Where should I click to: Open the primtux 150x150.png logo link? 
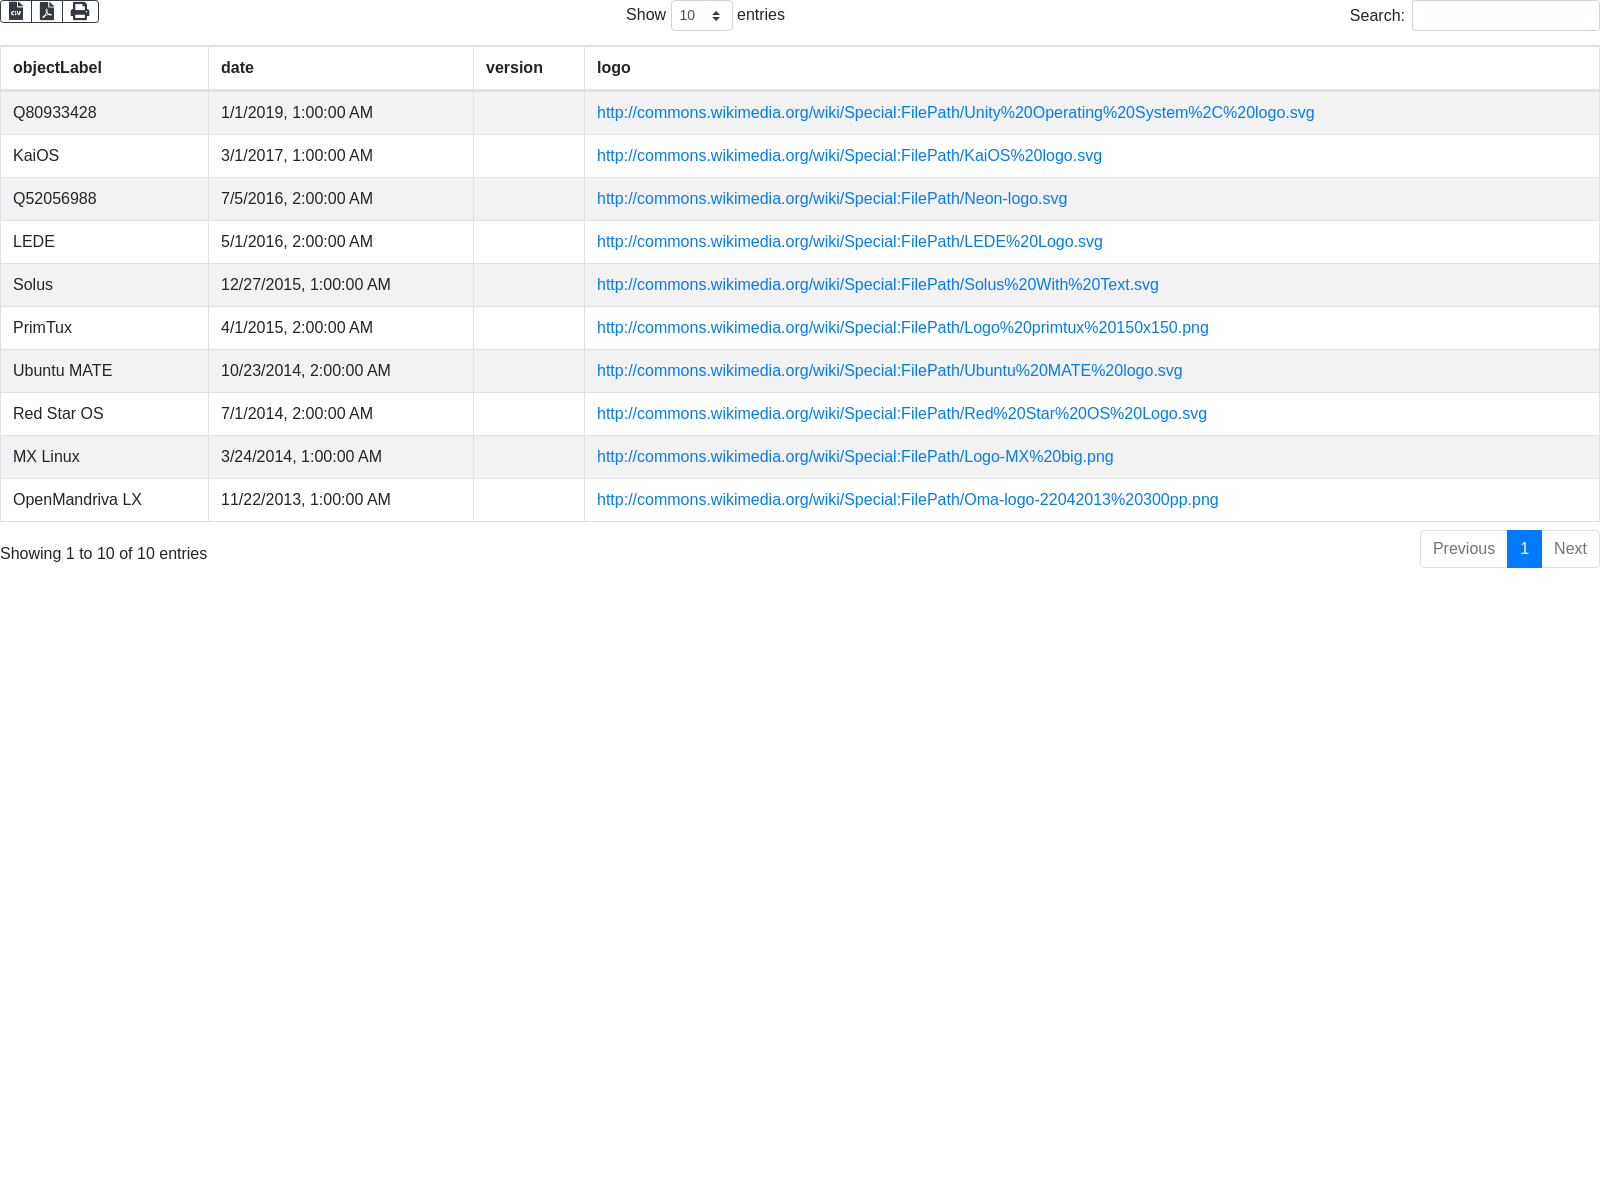[902, 328]
